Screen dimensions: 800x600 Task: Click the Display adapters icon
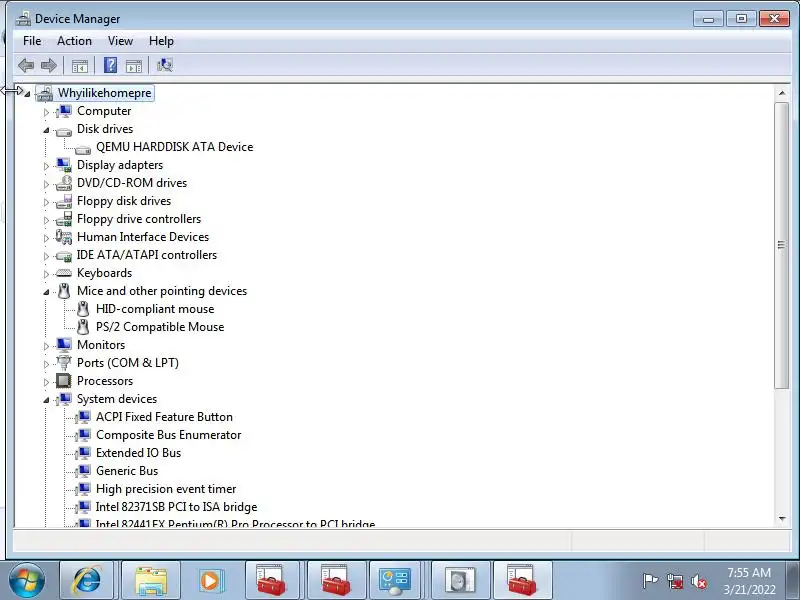point(64,165)
